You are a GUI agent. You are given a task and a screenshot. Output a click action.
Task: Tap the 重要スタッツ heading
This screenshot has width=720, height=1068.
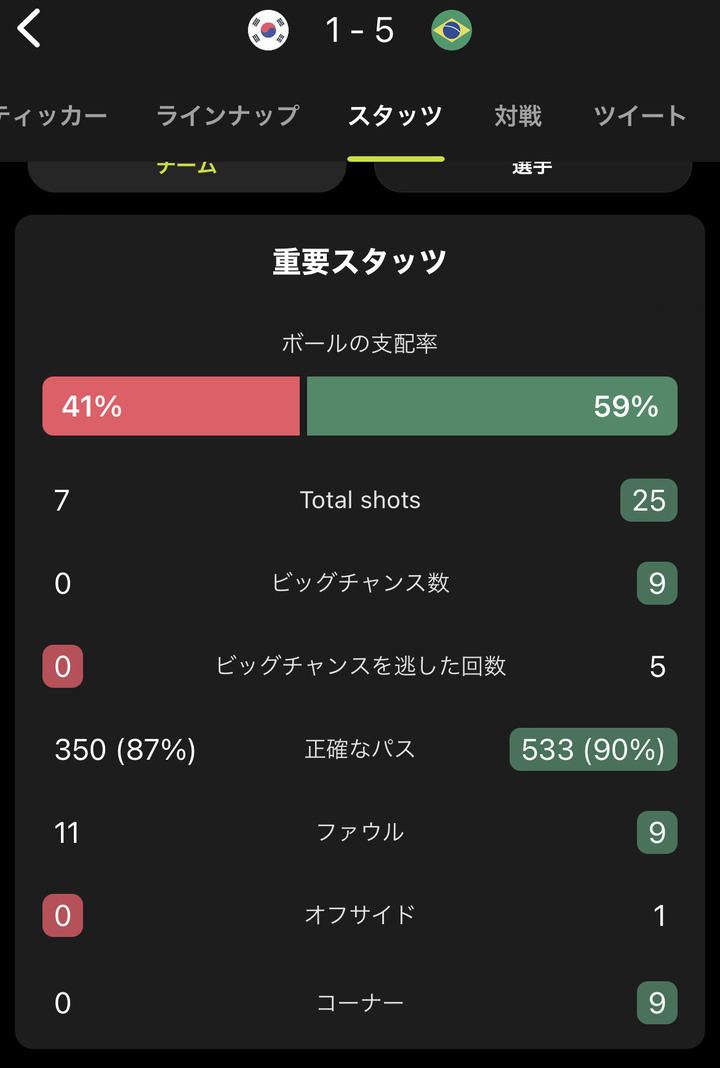pyautogui.click(x=360, y=262)
